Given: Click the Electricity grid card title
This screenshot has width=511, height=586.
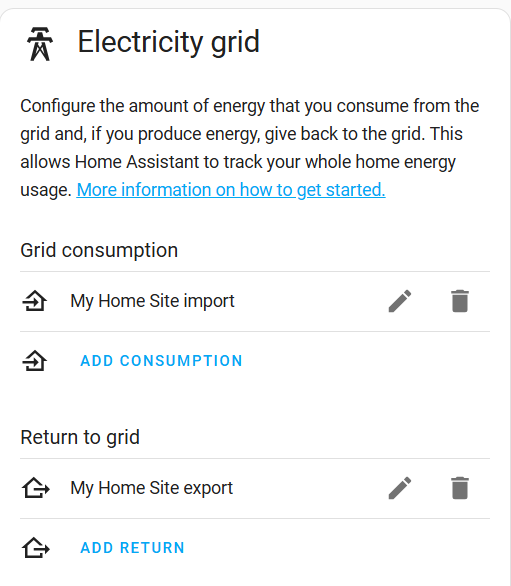Looking at the screenshot, I should (x=169, y=42).
